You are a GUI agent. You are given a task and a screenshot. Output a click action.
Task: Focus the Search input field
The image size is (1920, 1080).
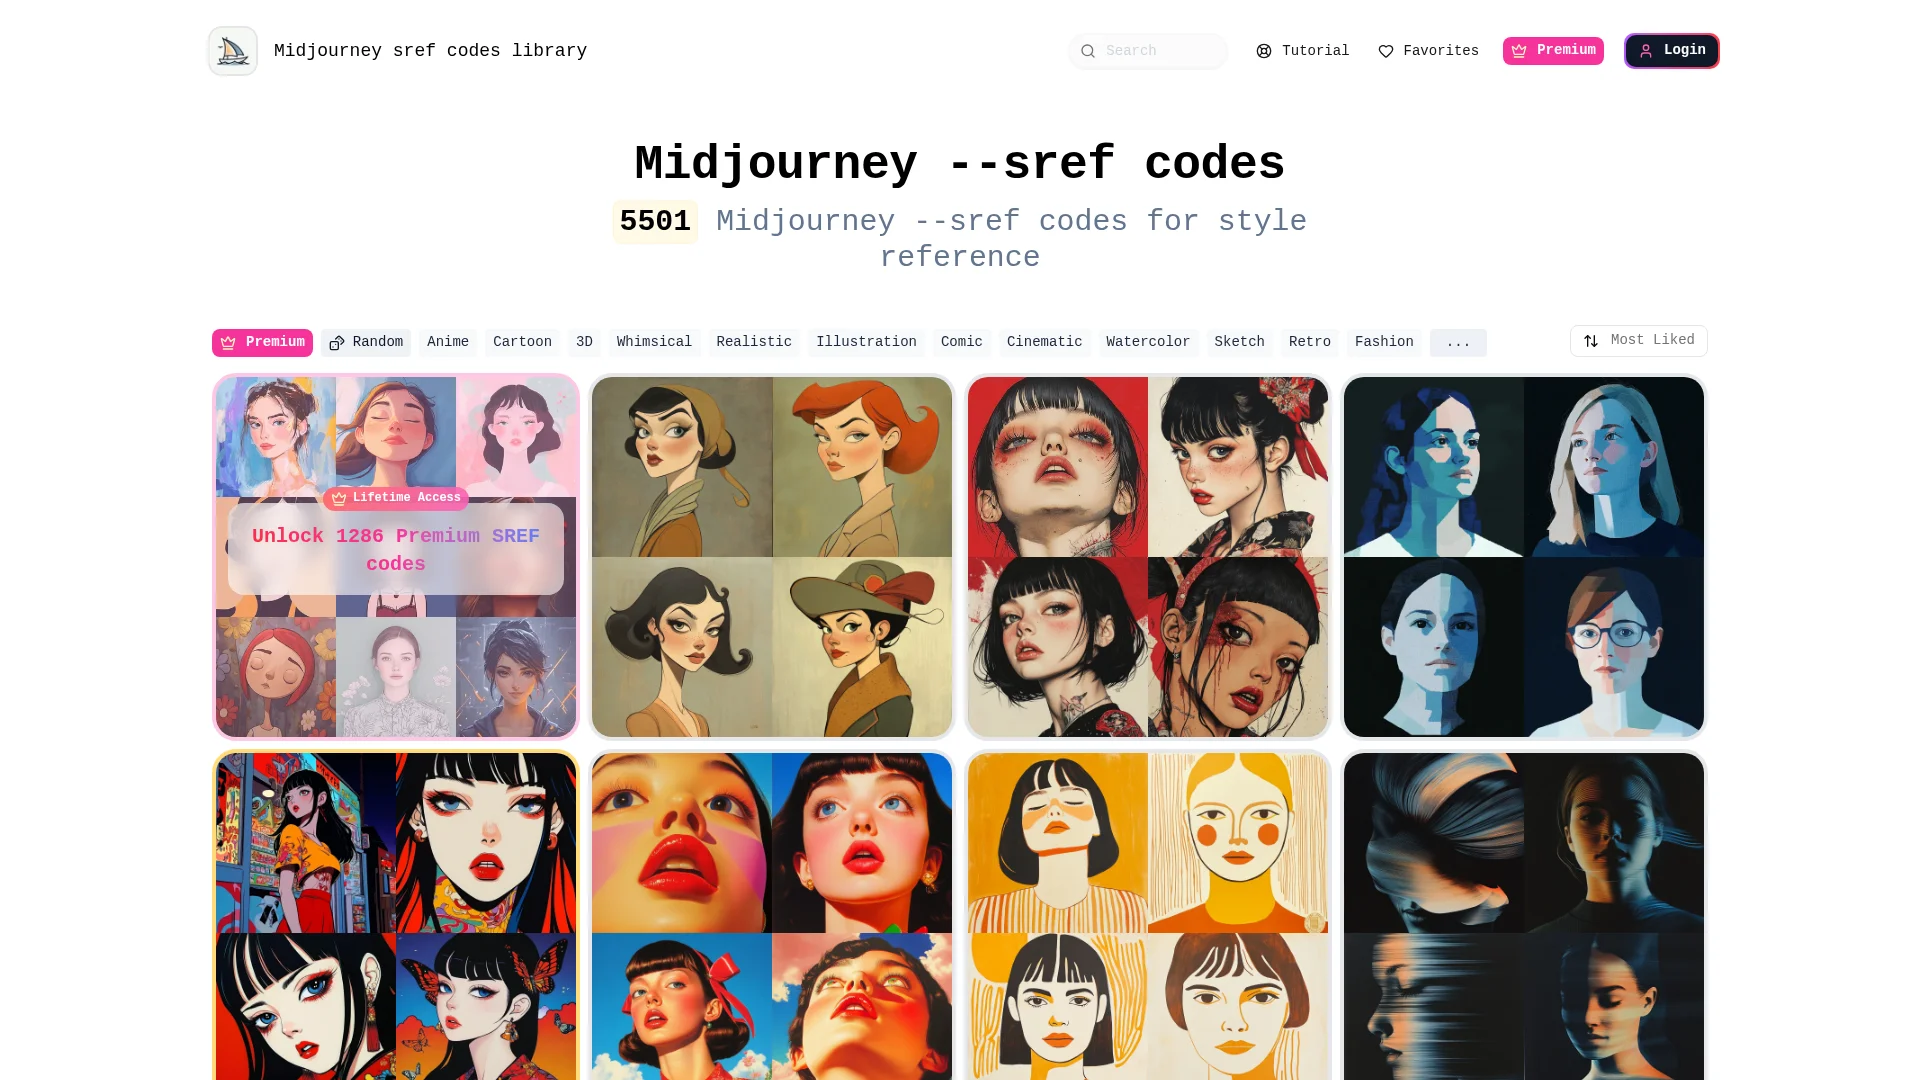point(1147,51)
